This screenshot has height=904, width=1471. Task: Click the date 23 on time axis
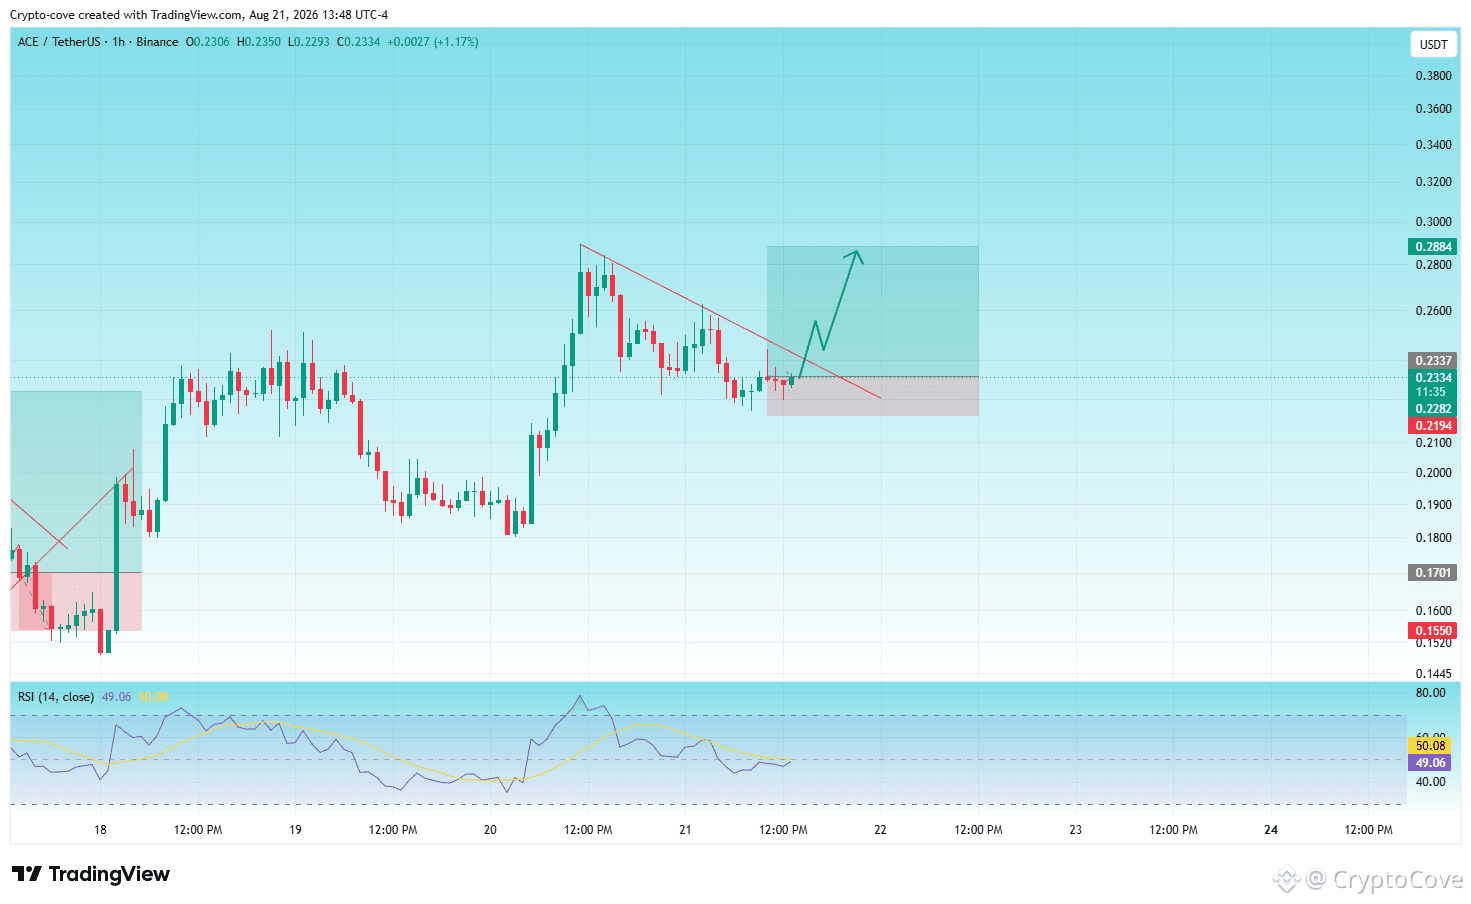pos(1075,830)
